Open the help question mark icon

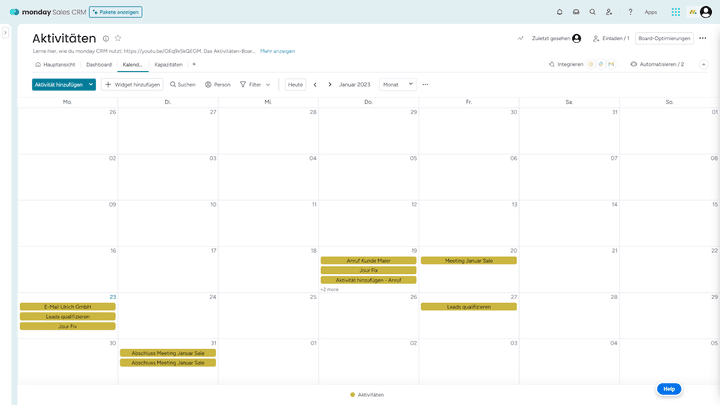click(630, 12)
